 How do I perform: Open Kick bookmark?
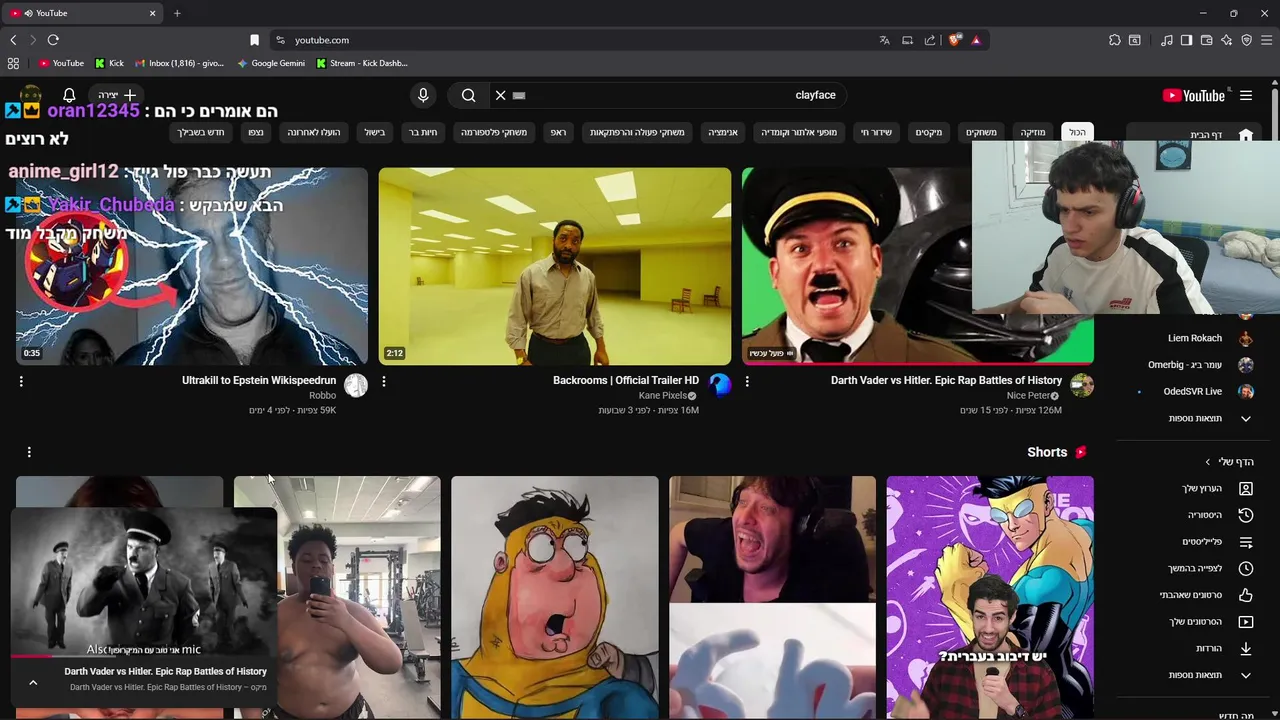pos(109,63)
